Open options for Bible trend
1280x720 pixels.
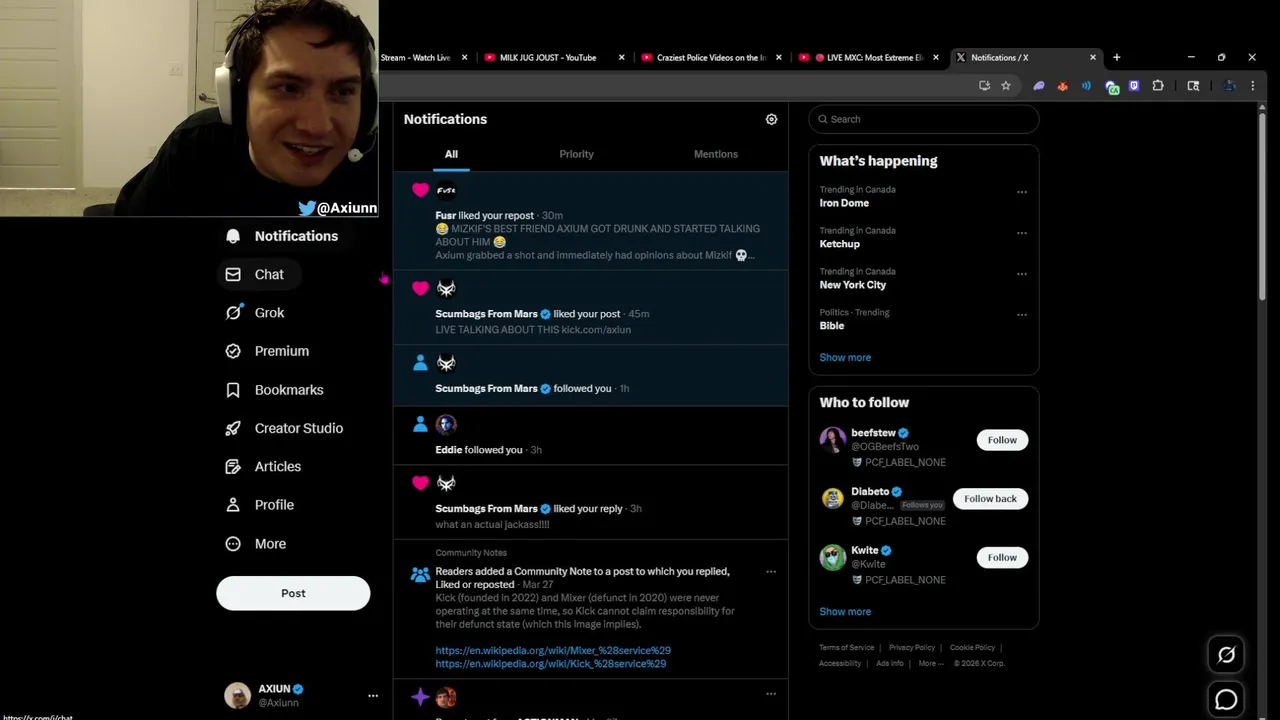(x=1022, y=315)
